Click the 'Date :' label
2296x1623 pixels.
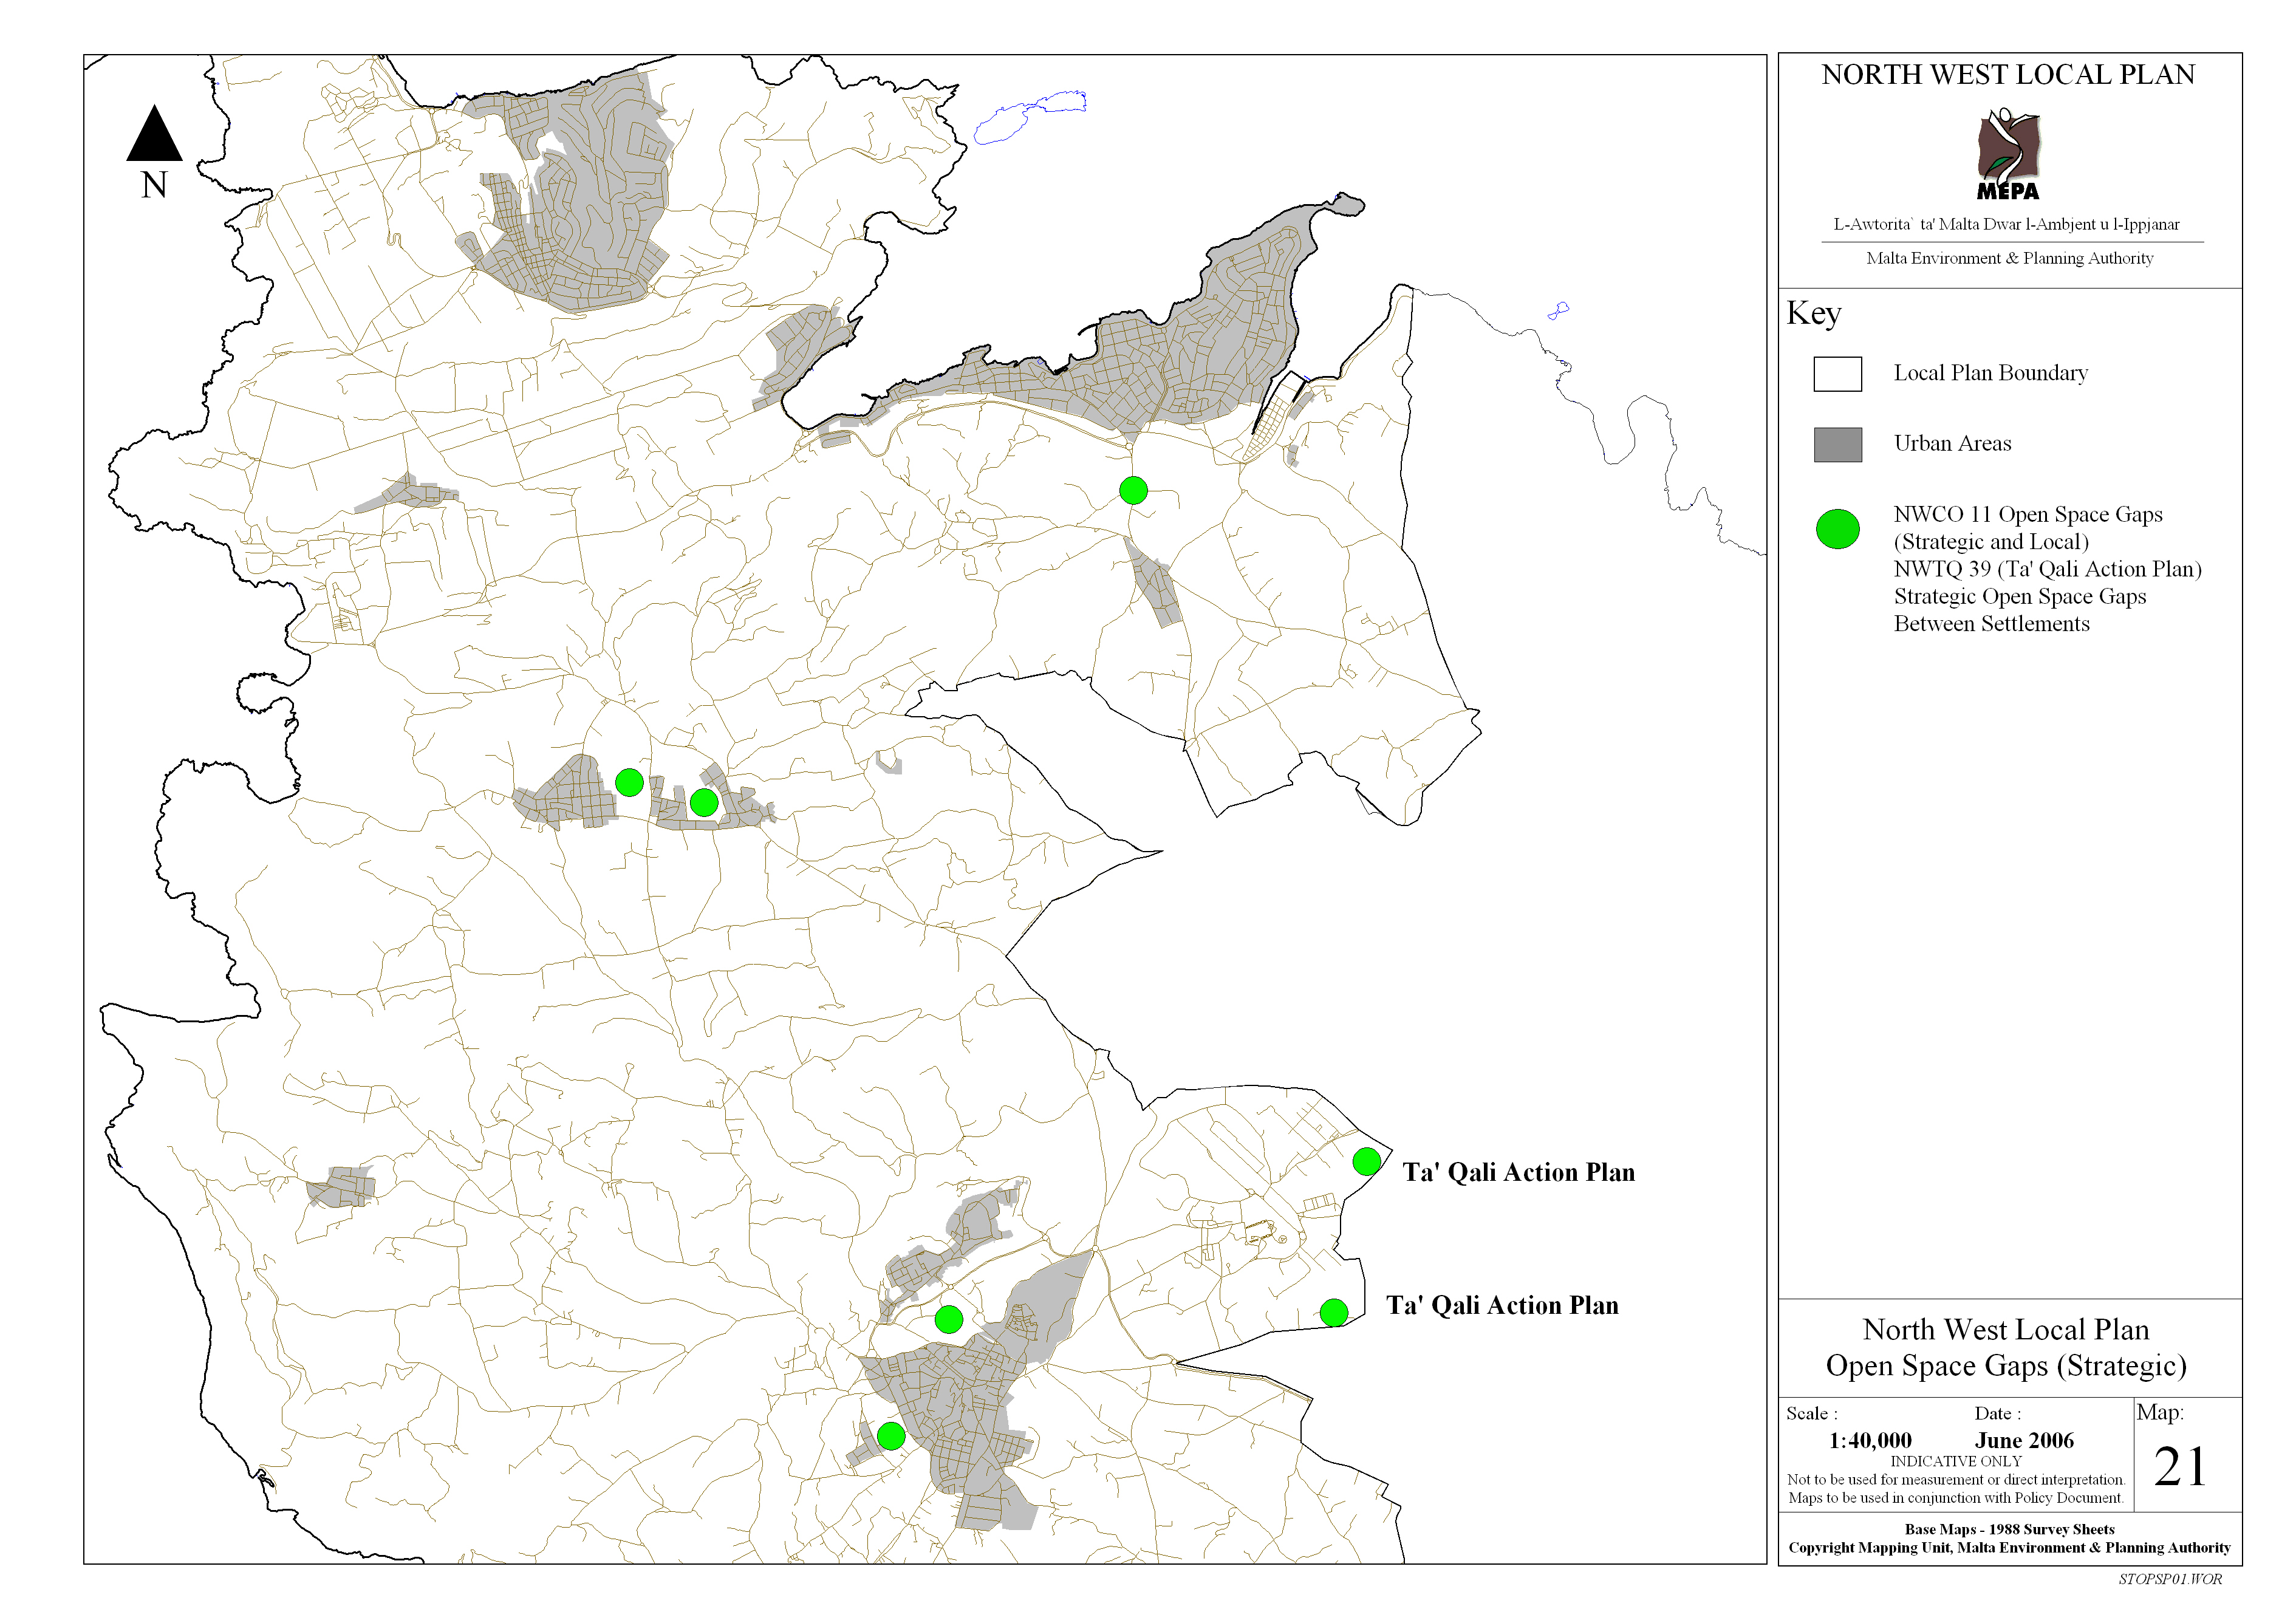(x=1997, y=1413)
